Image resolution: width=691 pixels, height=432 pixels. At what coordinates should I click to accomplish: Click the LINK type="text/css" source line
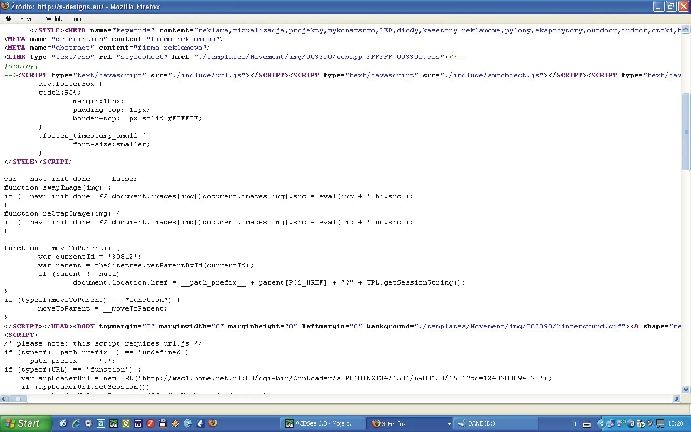point(230,56)
